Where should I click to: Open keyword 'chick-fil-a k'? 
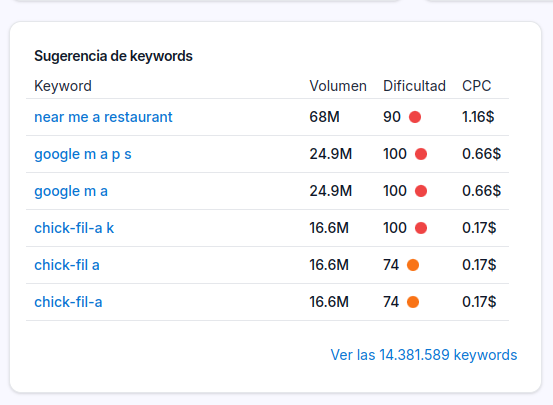[x=74, y=228]
